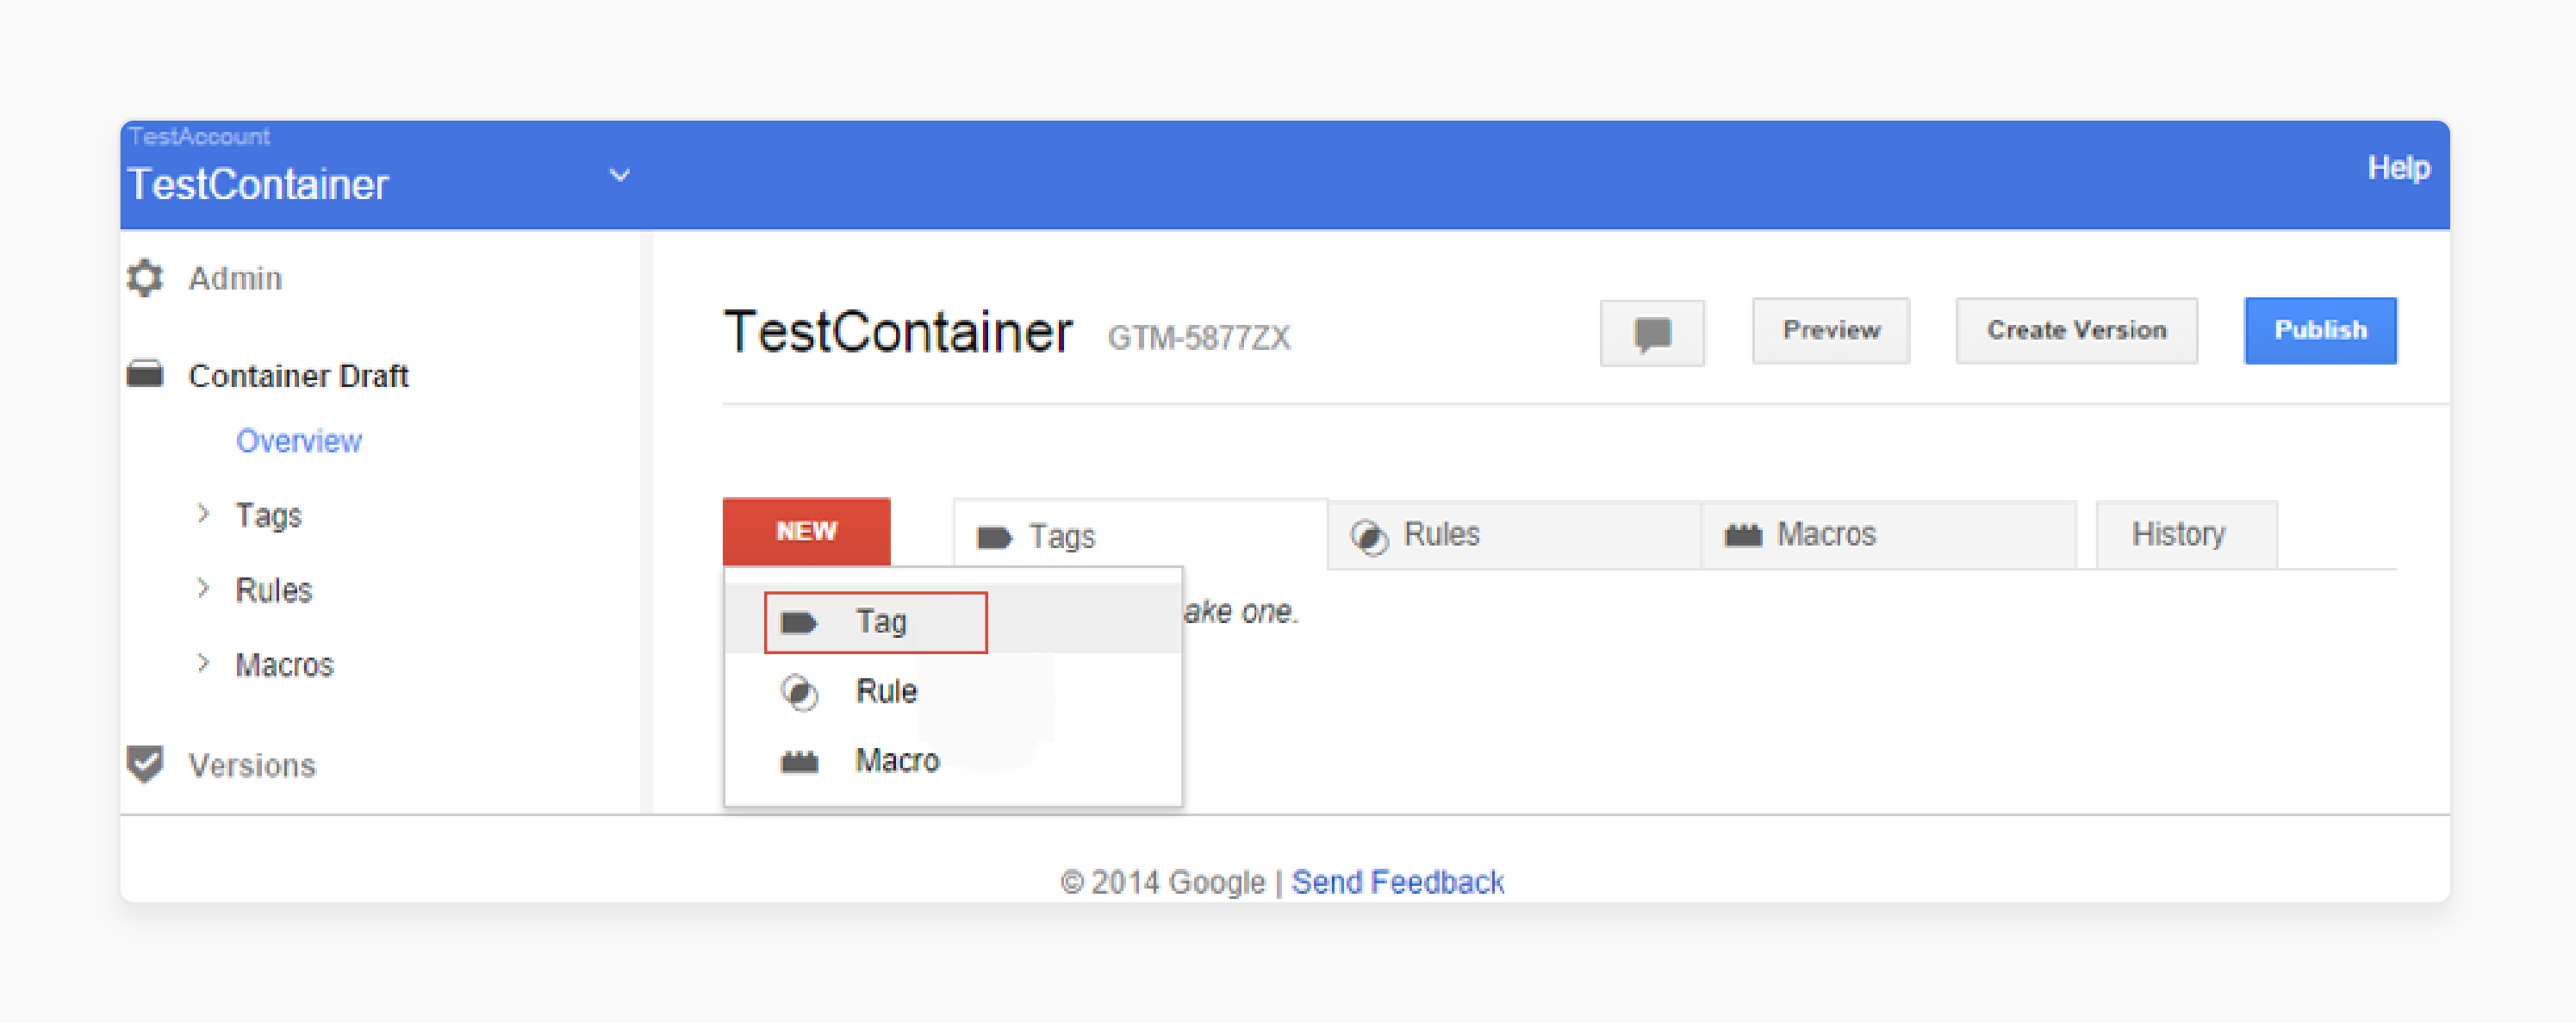Click the GTM-5877ZX container ID

pos(1198,338)
